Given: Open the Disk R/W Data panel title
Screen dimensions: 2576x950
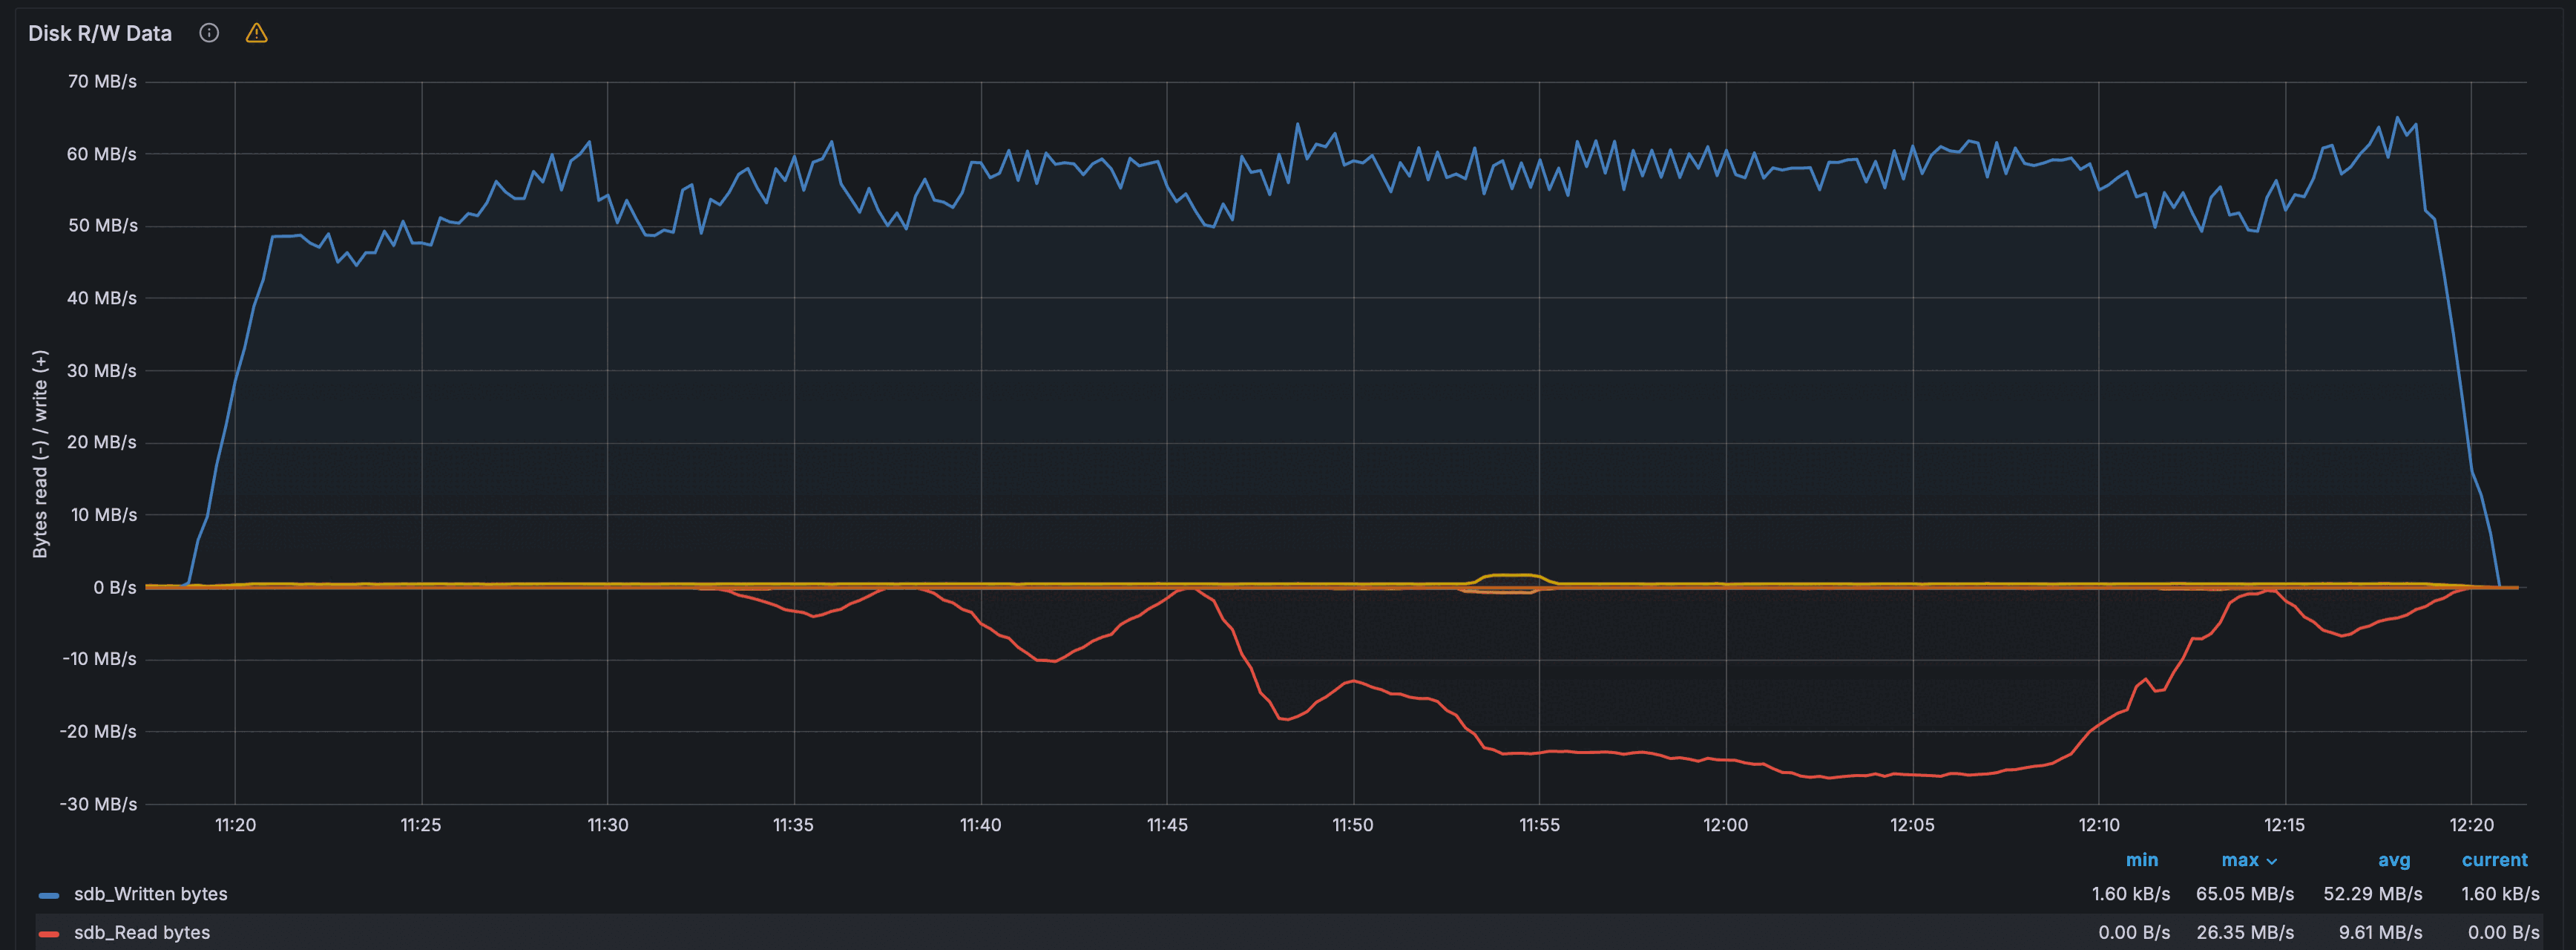Looking at the screenshot, I should tap(100, 33).
